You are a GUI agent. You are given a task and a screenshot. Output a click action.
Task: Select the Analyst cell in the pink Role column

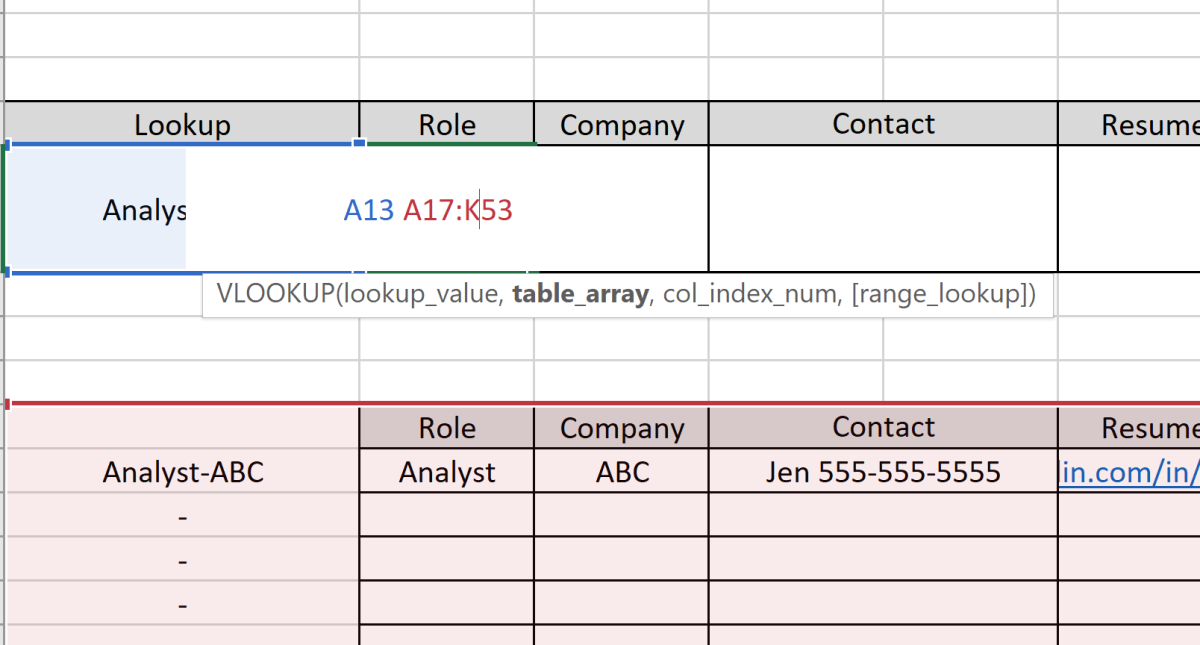click(446, 472)
